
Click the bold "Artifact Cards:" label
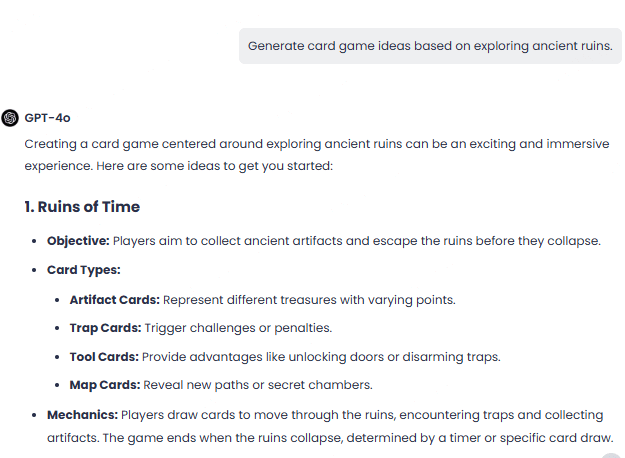[x=115, y=300]
